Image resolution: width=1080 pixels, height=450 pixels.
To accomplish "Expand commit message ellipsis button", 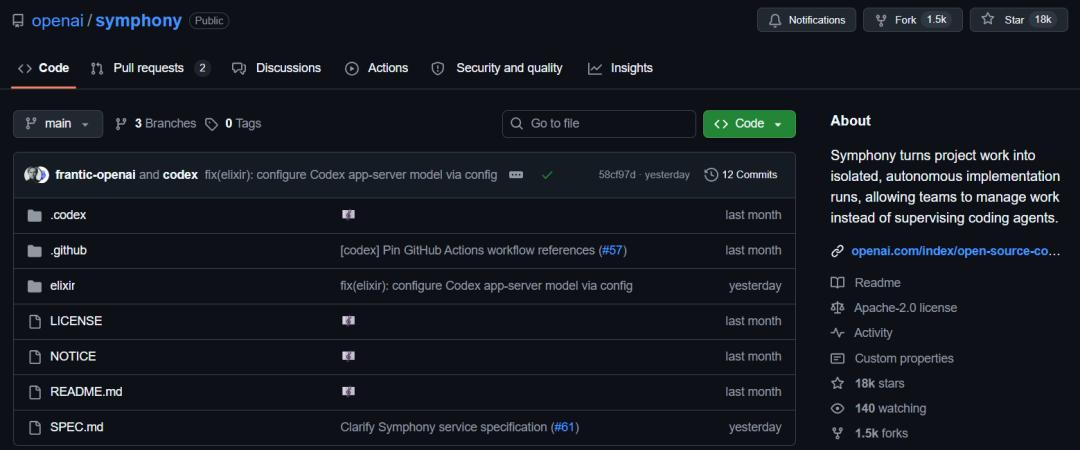I will (x=516, y=175).
